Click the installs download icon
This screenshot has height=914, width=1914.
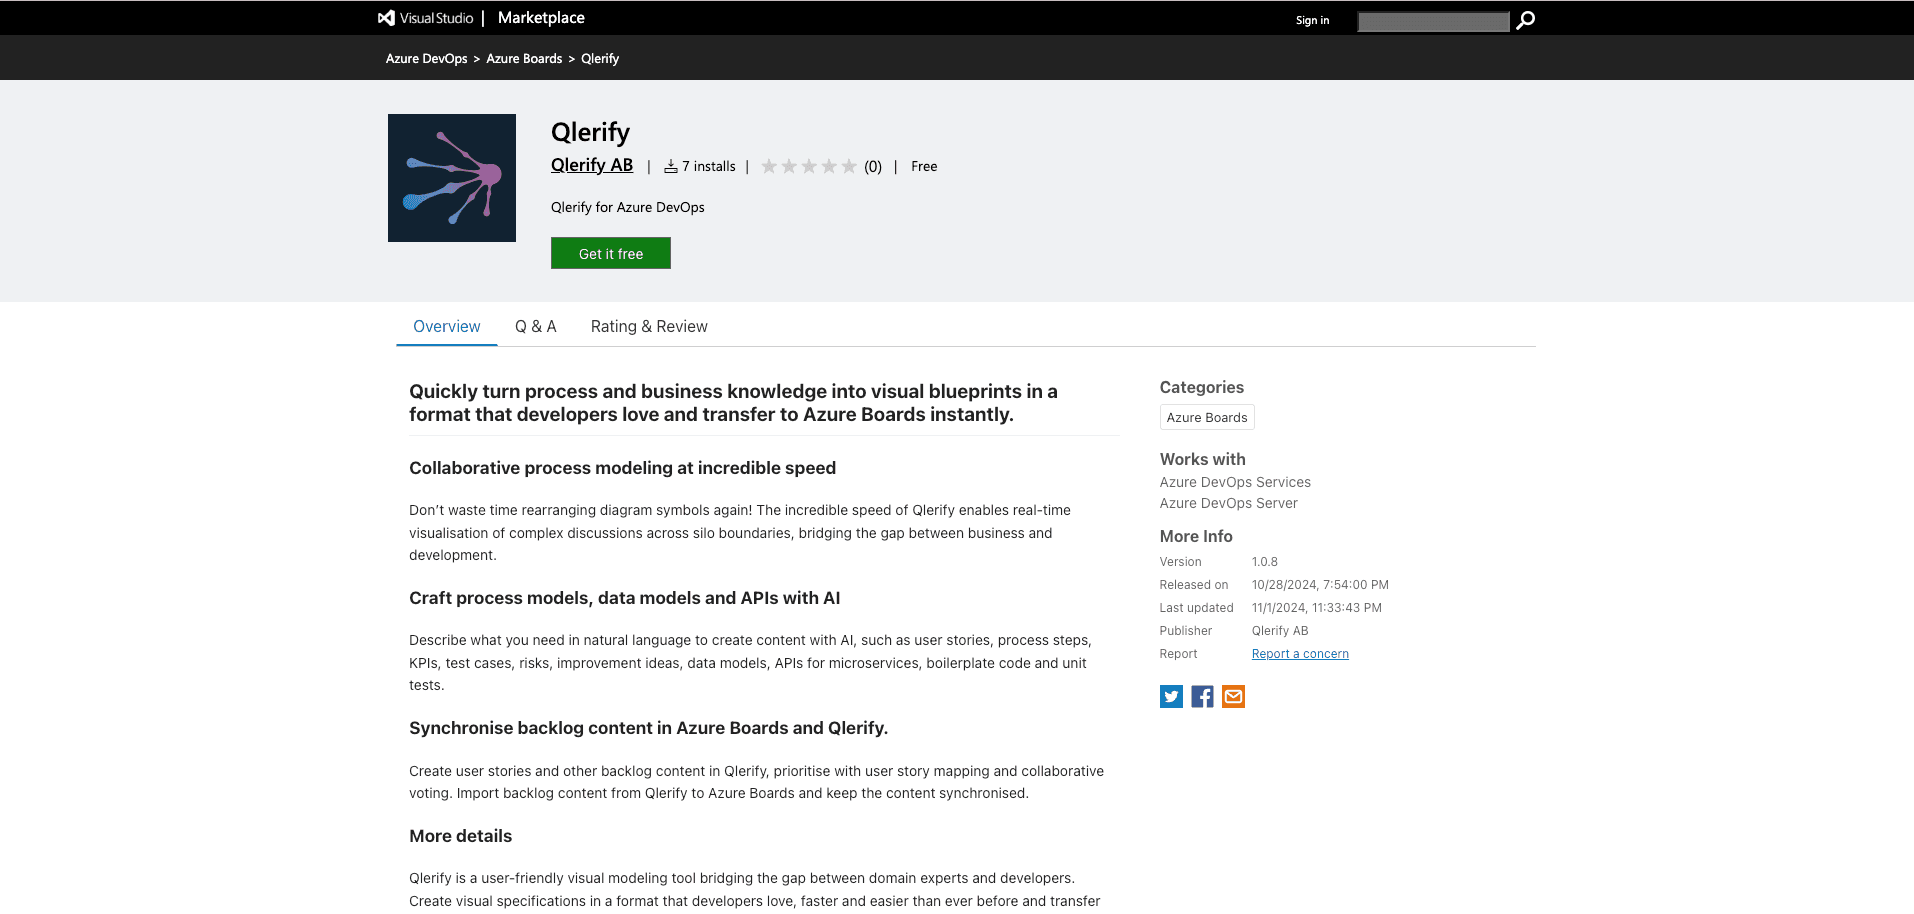click(670, 165)
